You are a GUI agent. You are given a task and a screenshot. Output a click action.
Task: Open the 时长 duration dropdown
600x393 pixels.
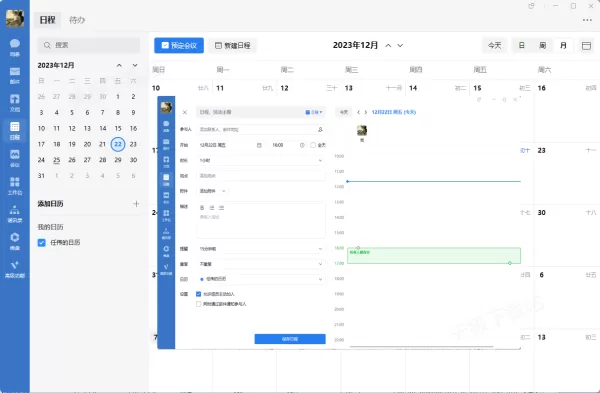pyautogui.click(x=261, y=160)
